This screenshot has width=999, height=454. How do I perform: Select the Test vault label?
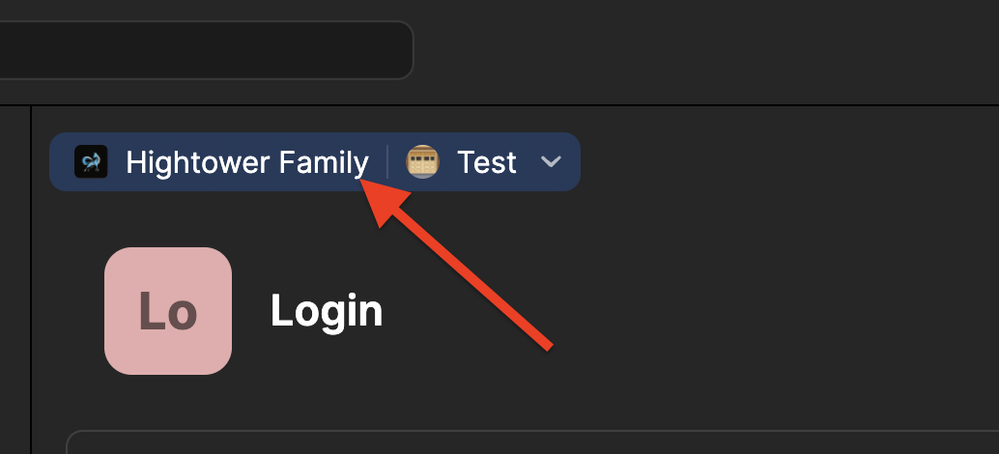pos(487,162)
